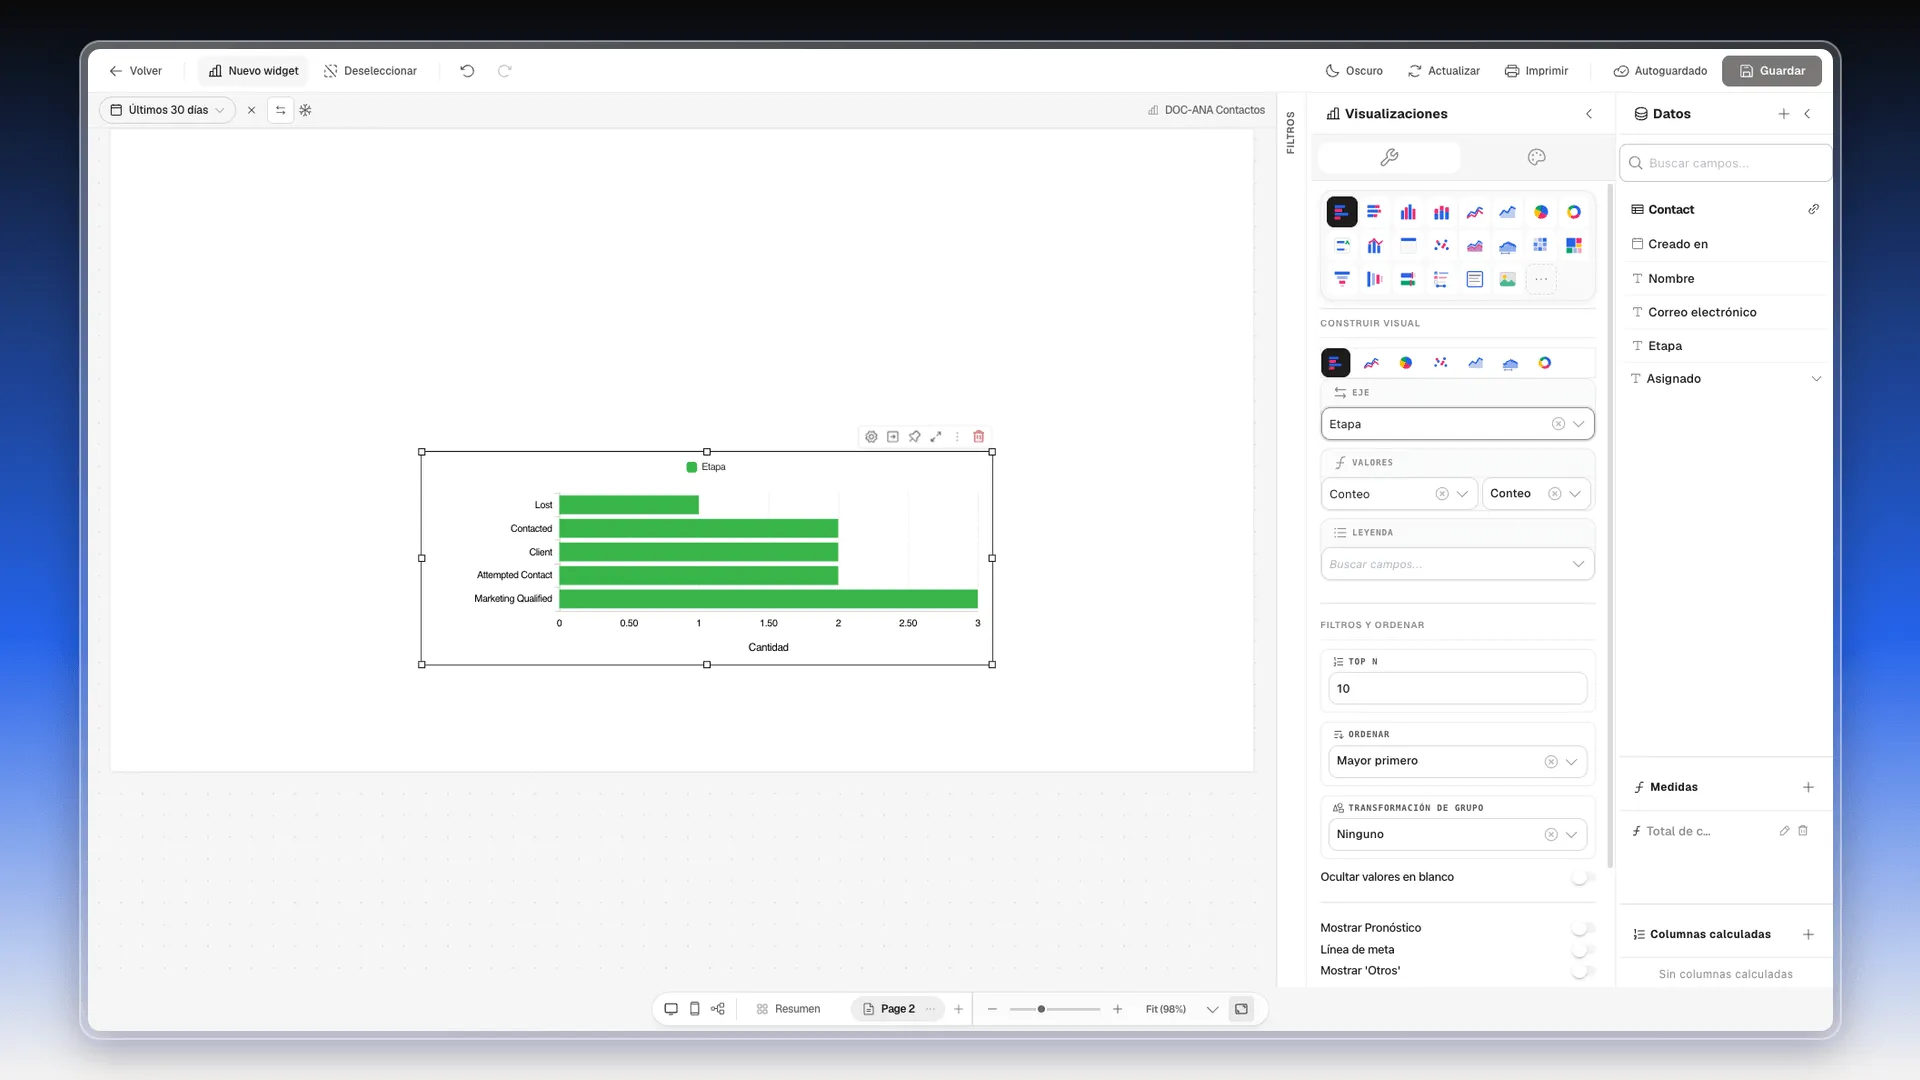This screenshot has height=1080, width=1920.
Task: Select the combo bar-line chart icon
Action: (x=1375, y=245)
